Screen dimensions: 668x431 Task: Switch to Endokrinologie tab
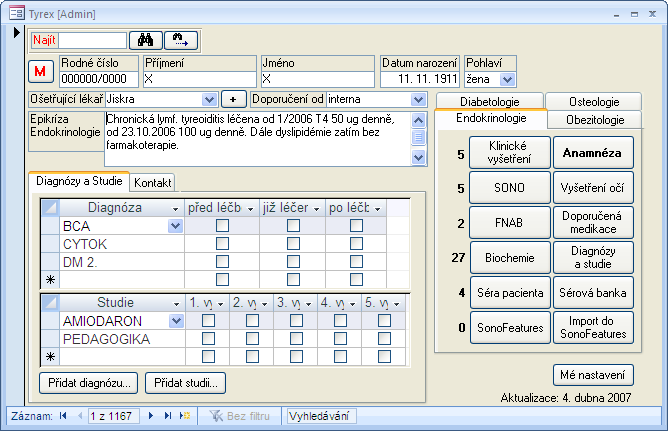pyautogui.click(x=491, y=118)
